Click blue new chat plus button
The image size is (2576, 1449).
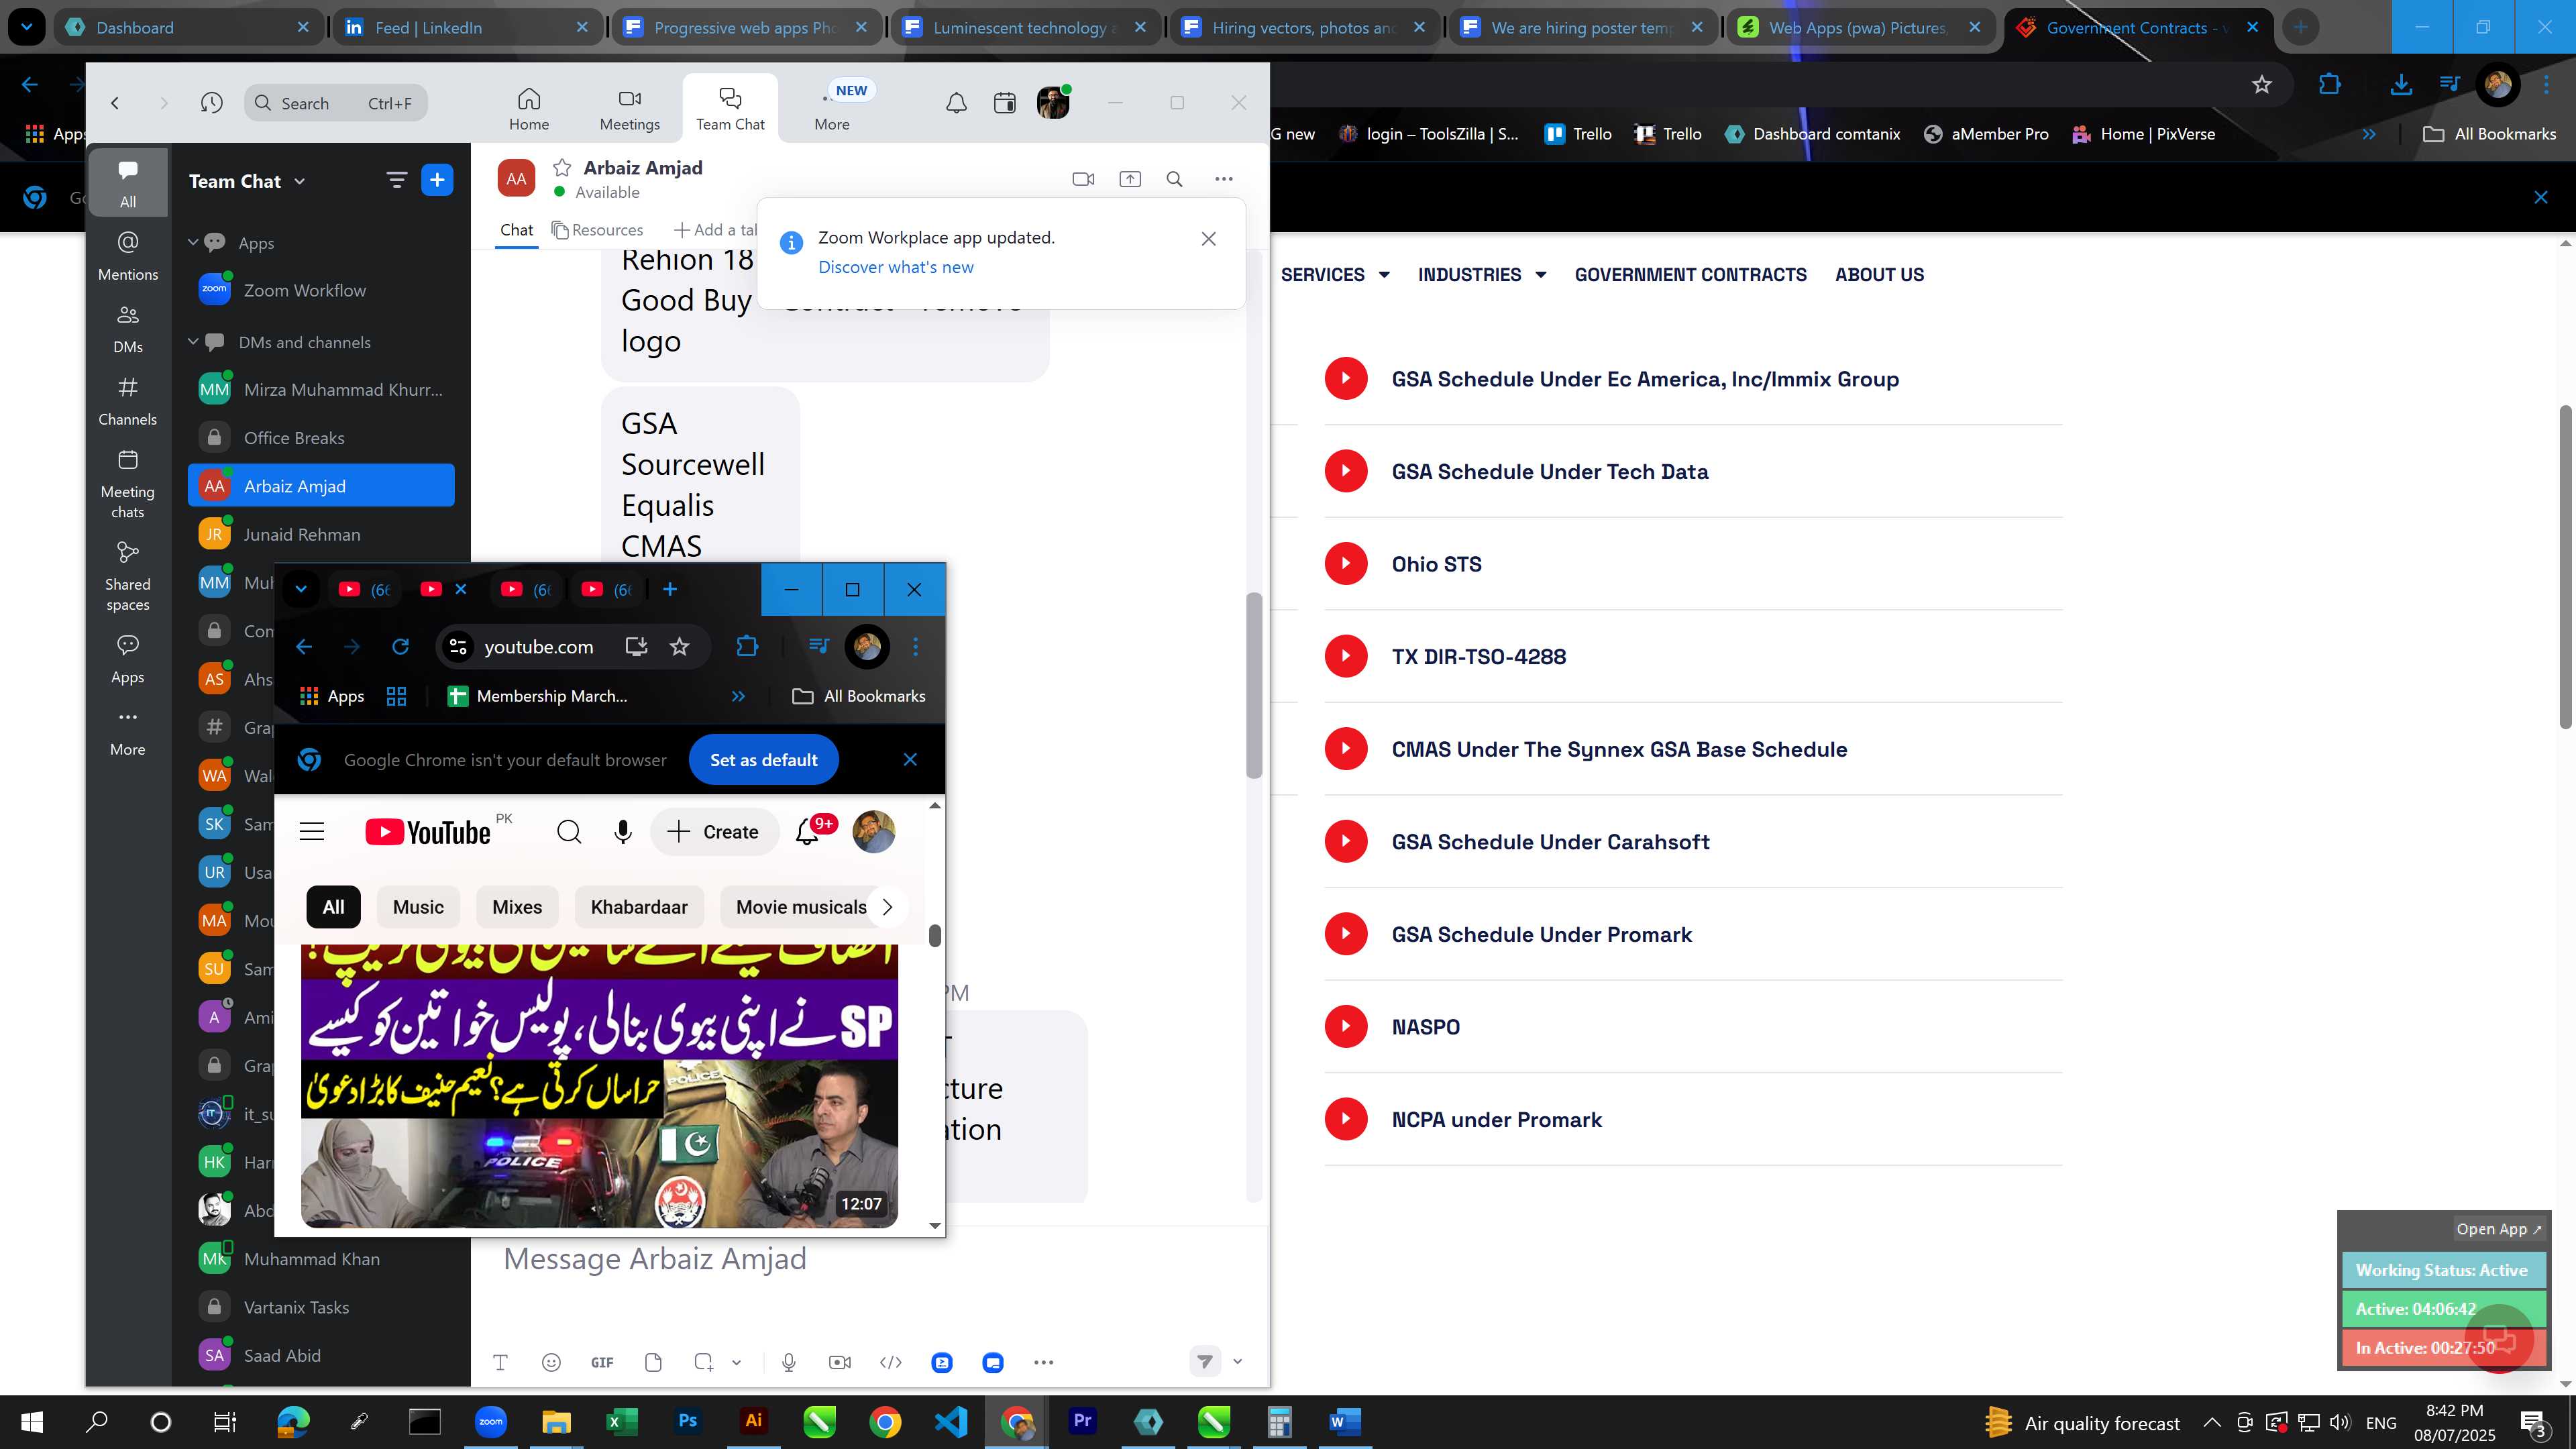pyautogui.click(x=437, y=180)
